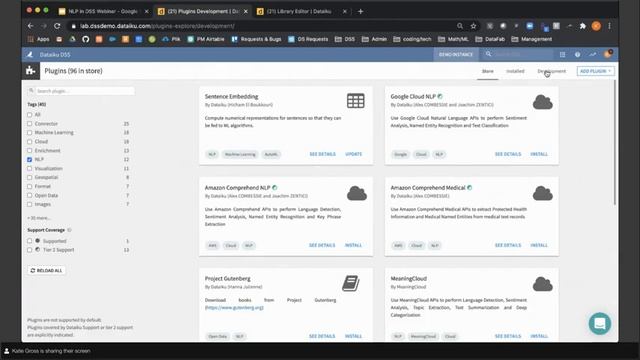The height and width of the screenshot is (360, 640).
Task: Click the Amazon Comprehend NLP cloud icon
Action: (357, 193)
